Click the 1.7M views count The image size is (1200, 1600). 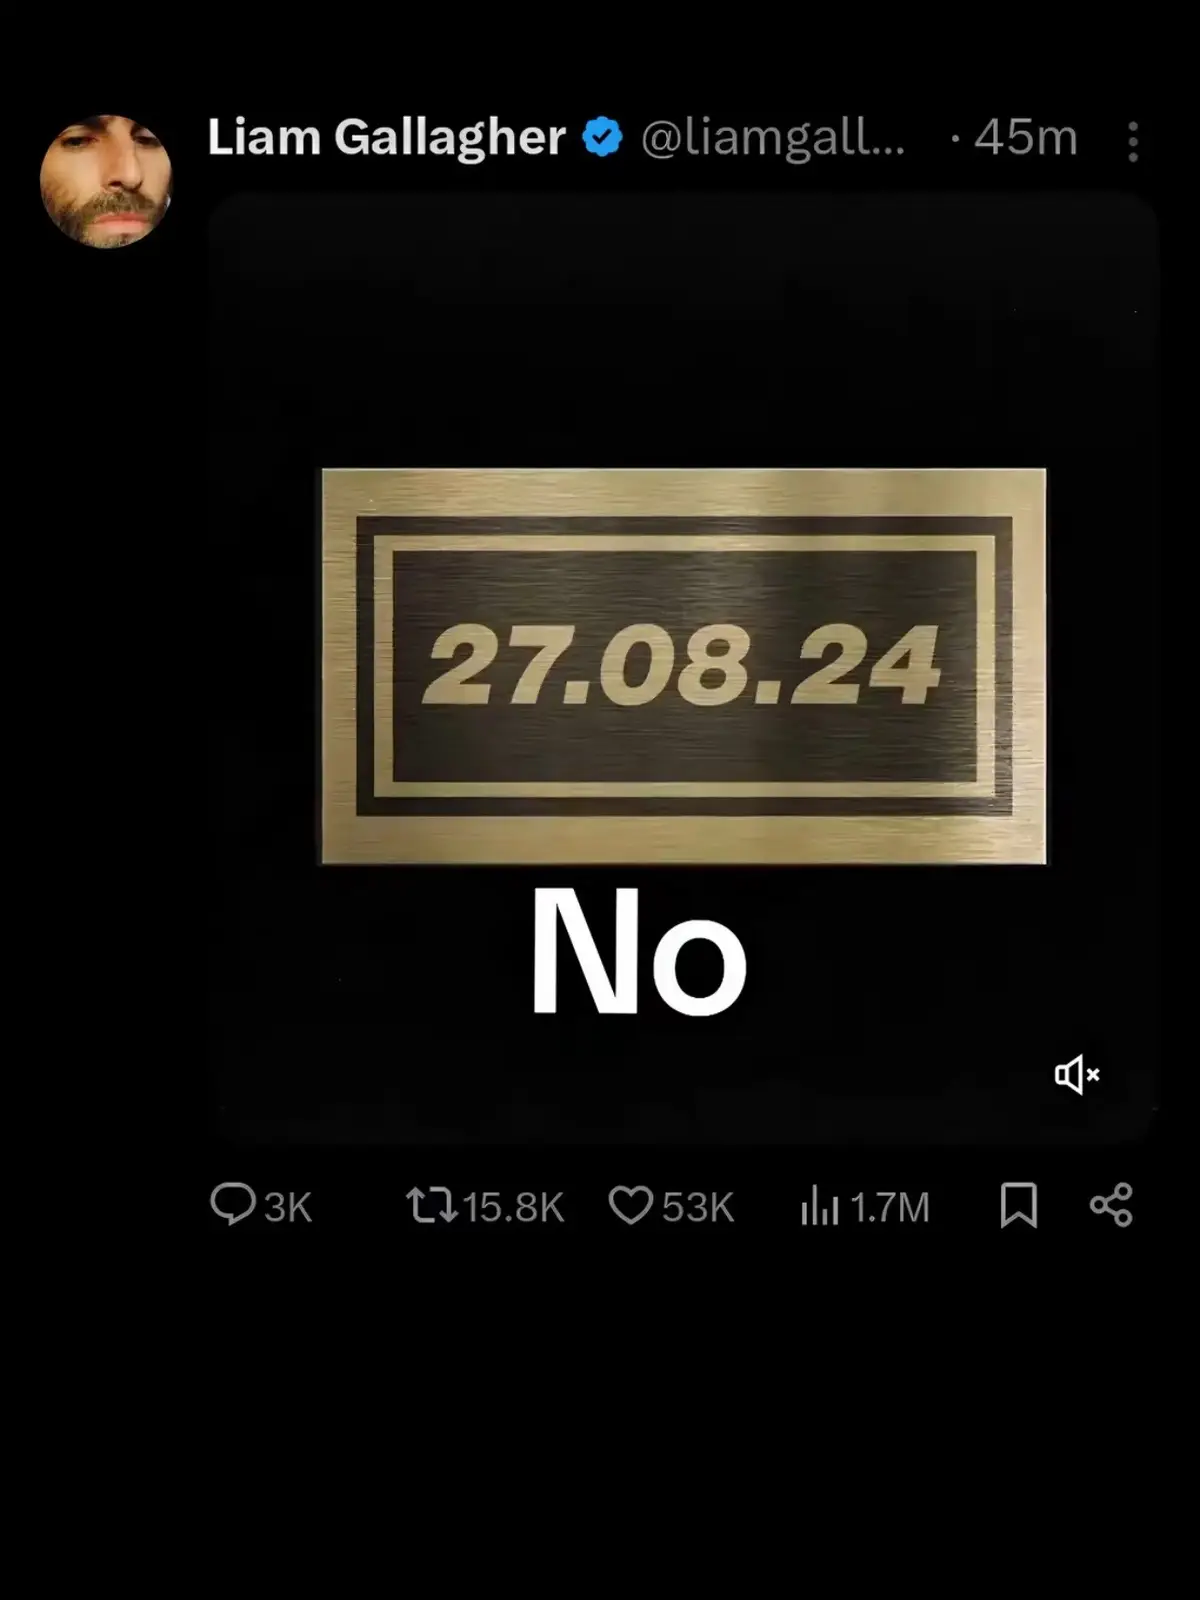890,1207
